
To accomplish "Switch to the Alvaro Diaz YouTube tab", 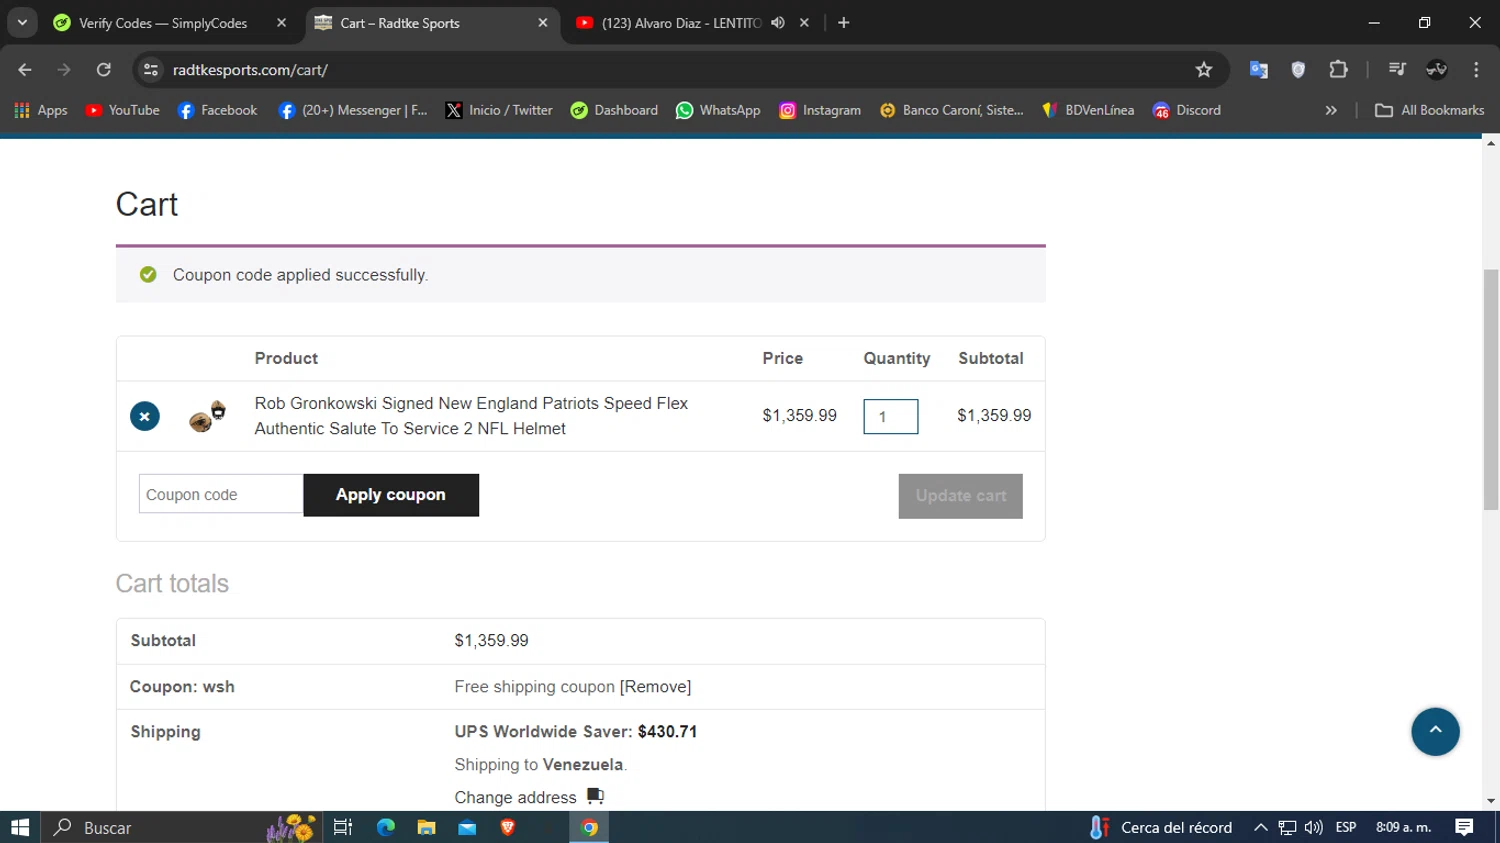I will (x=681, y=23).
